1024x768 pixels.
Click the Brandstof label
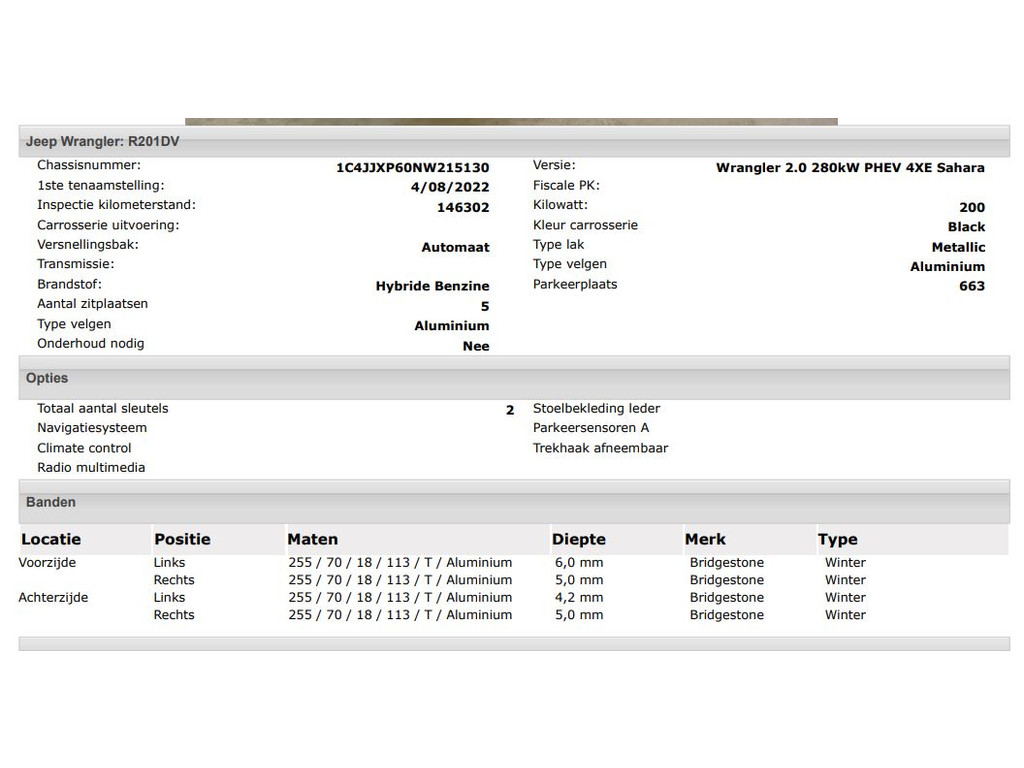(x=69, y=284)
